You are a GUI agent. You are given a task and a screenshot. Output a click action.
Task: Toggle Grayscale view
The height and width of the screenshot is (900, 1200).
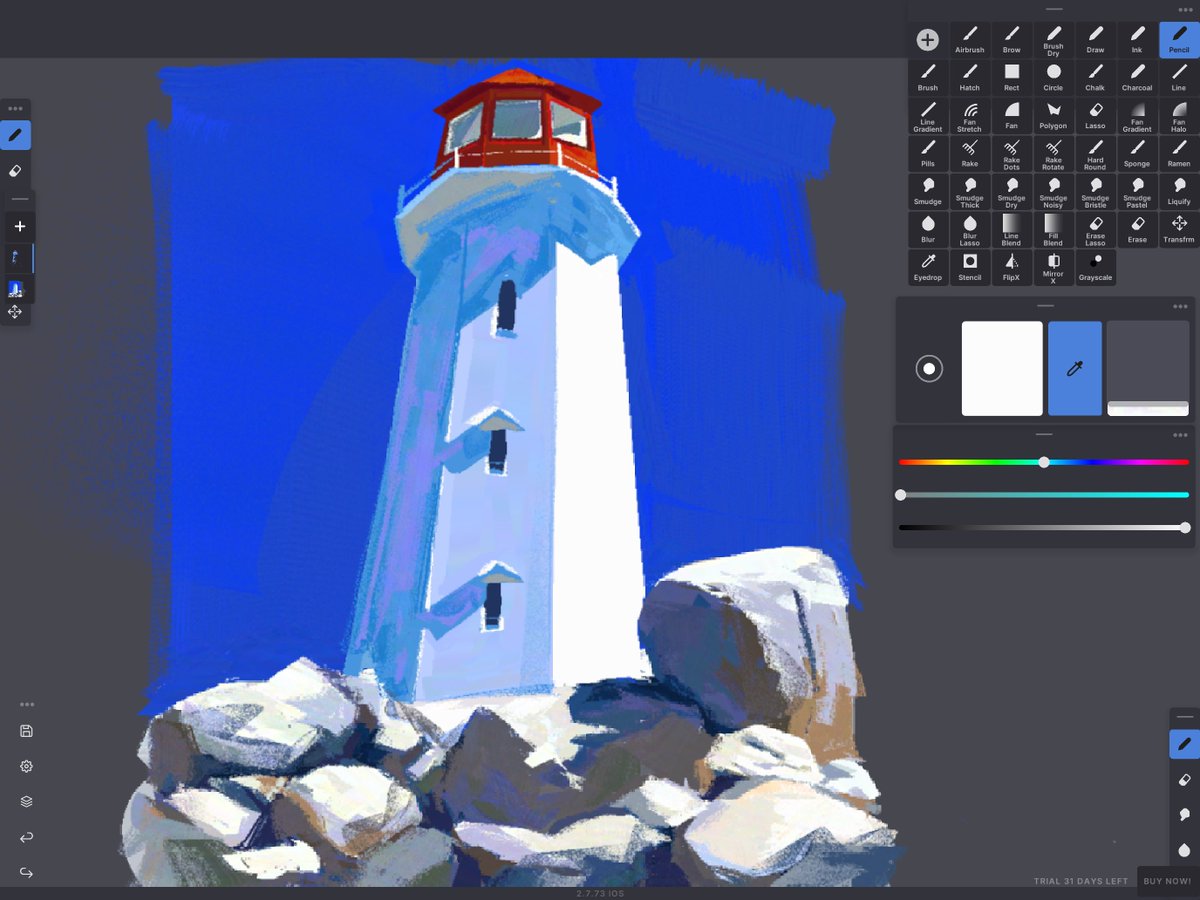pos(1095,268)
